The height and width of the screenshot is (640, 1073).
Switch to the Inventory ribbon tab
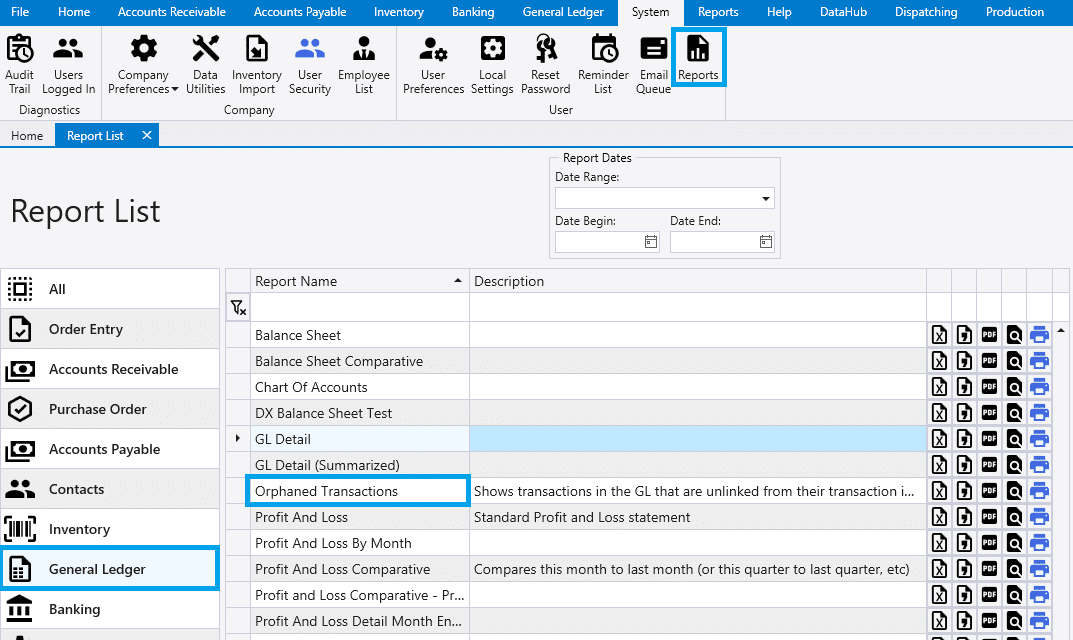click(399, 12)
